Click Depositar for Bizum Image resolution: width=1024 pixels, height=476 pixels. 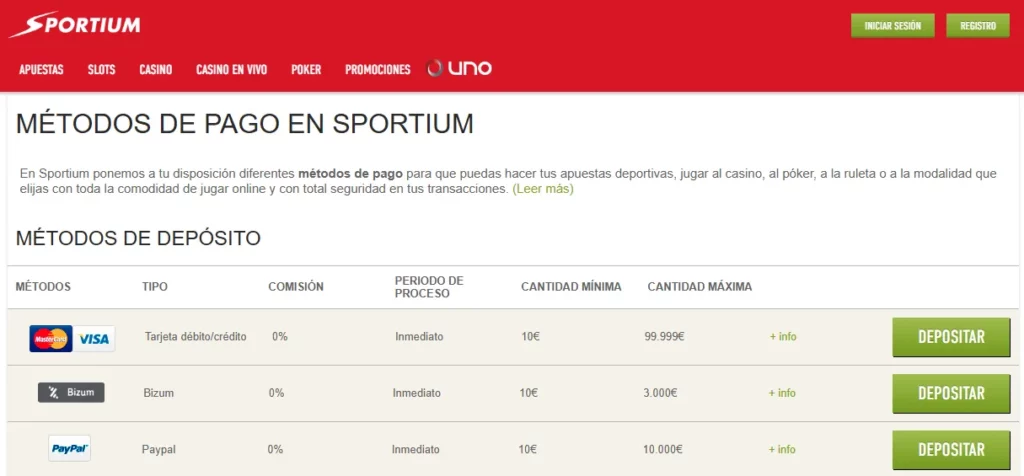(951, 394)
